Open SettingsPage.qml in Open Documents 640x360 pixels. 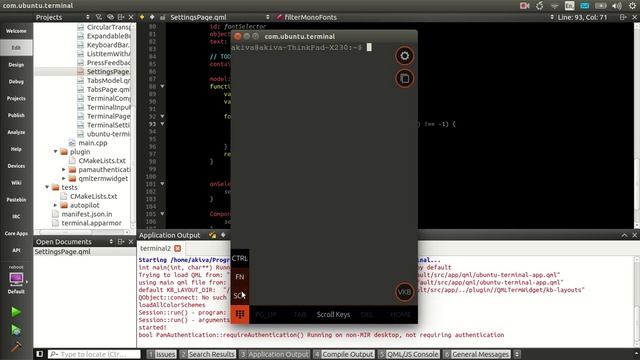[x=62, y=252]
